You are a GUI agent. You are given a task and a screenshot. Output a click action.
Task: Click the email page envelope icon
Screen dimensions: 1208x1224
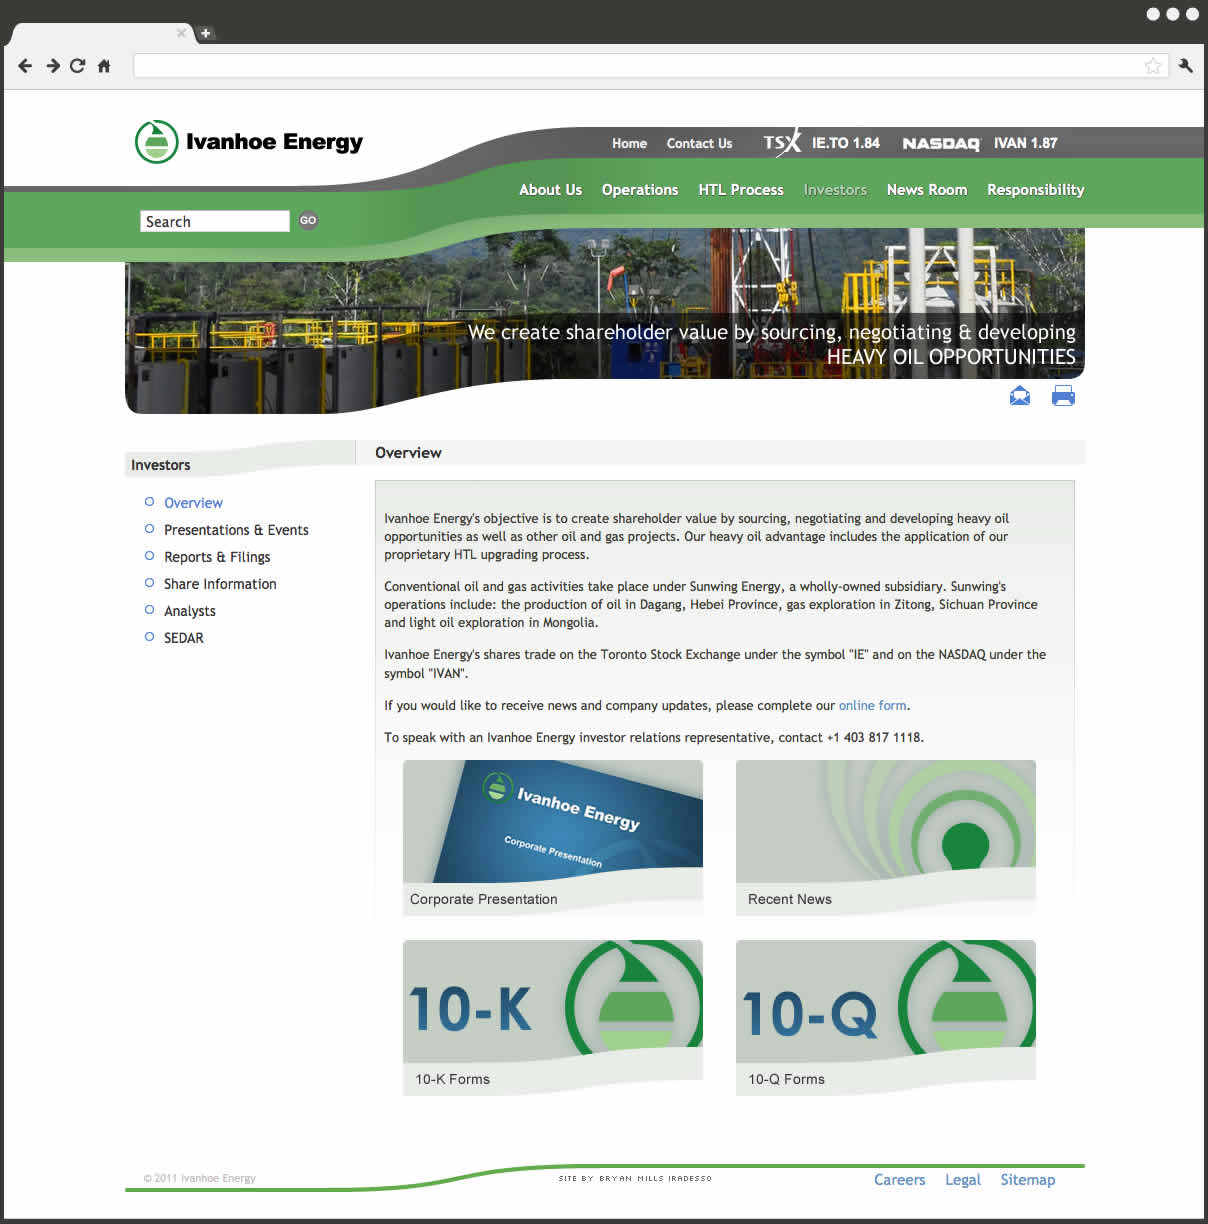[1019, 396]
